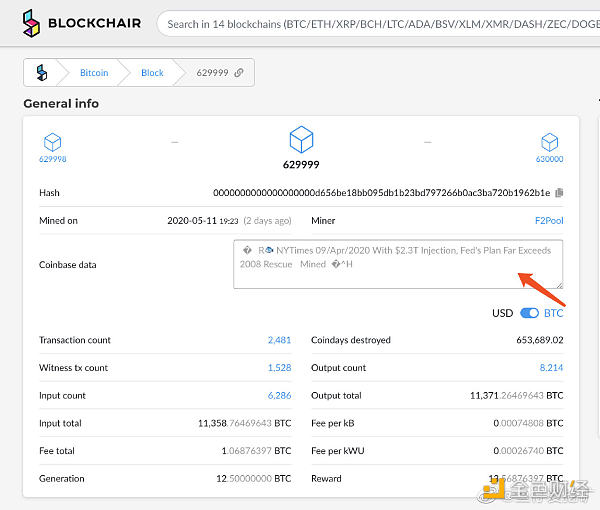Click the 629999 breadcrumb item
Viewport: 600px width, 510px height.
212,73
